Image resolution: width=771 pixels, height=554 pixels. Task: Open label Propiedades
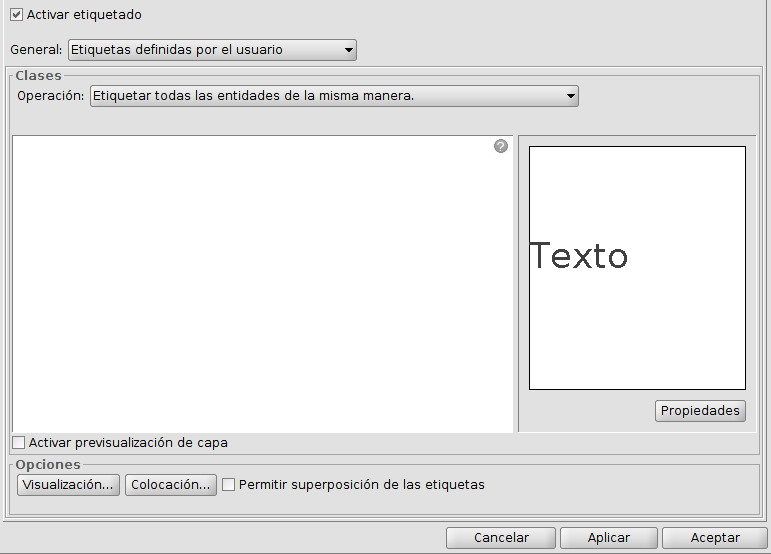(x=700, y=411)
